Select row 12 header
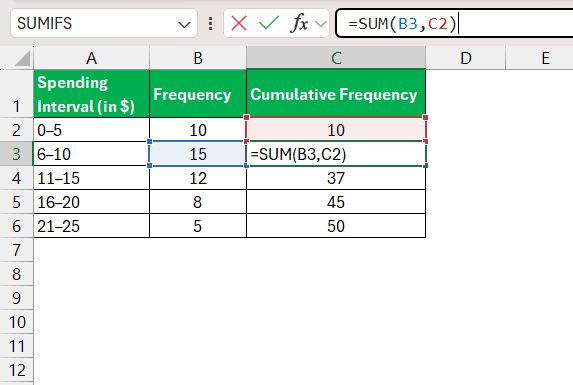Viewport: 573px width, 385px height. tap(16, 370)
